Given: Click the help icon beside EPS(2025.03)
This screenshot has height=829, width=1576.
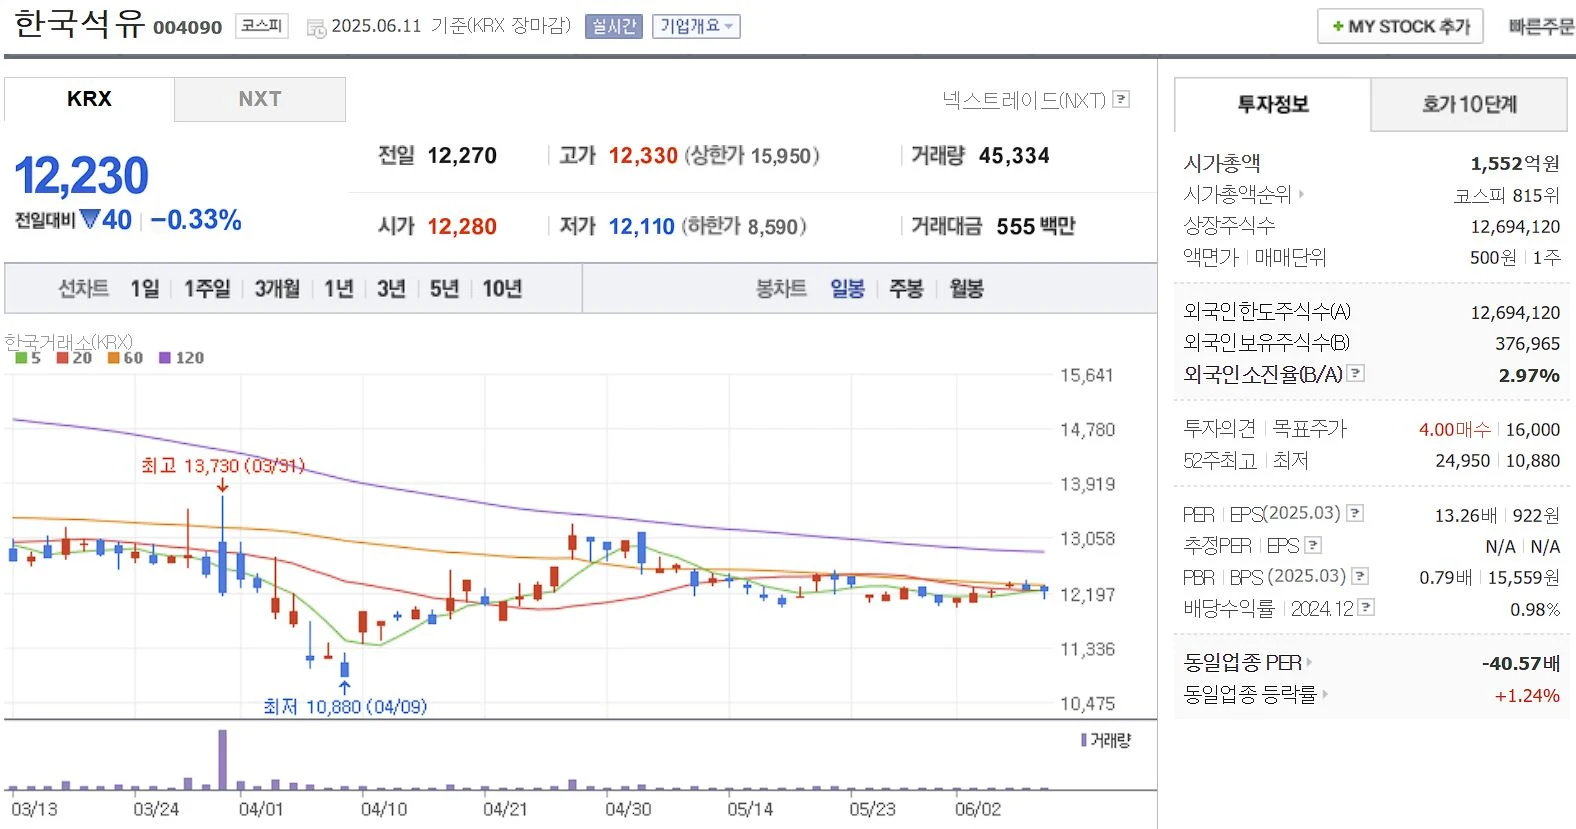Looking at the screenshot, I should tap(1355, 513).
